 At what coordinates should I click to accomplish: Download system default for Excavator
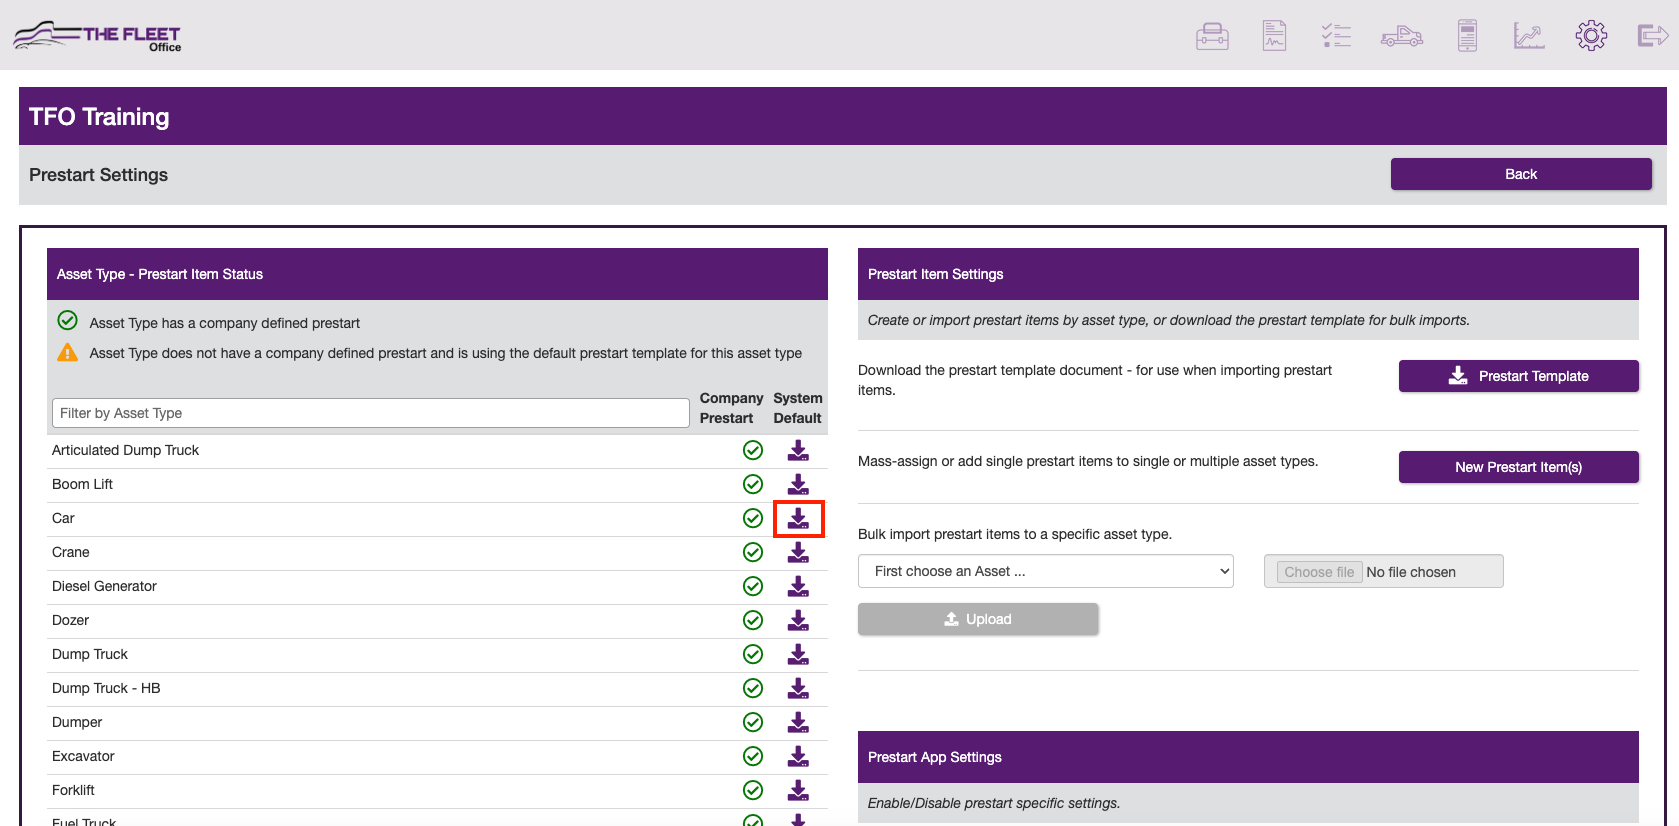click(x=798, y=756)
